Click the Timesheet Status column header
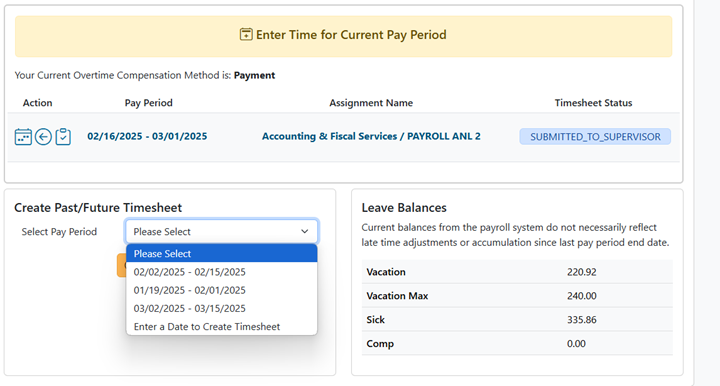Screen dimensions: 720x386 (x=593, y=103)
